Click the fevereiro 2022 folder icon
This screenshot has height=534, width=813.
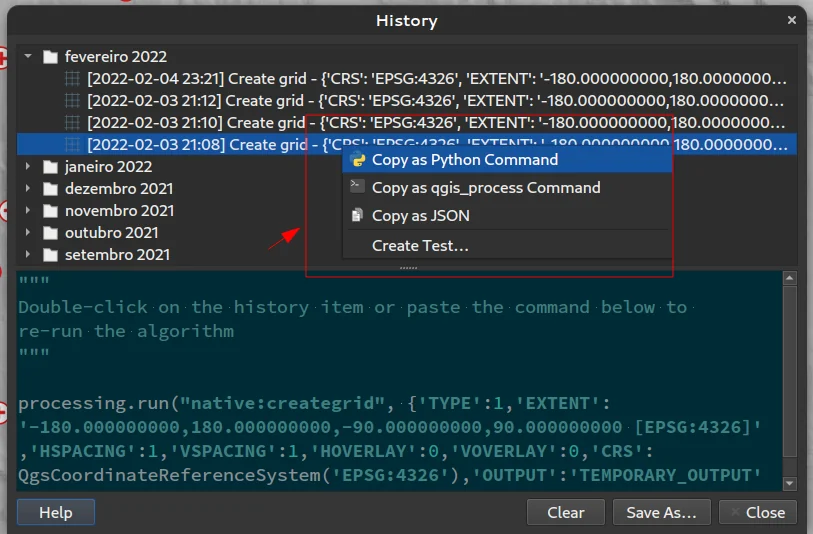pos(50,57)
